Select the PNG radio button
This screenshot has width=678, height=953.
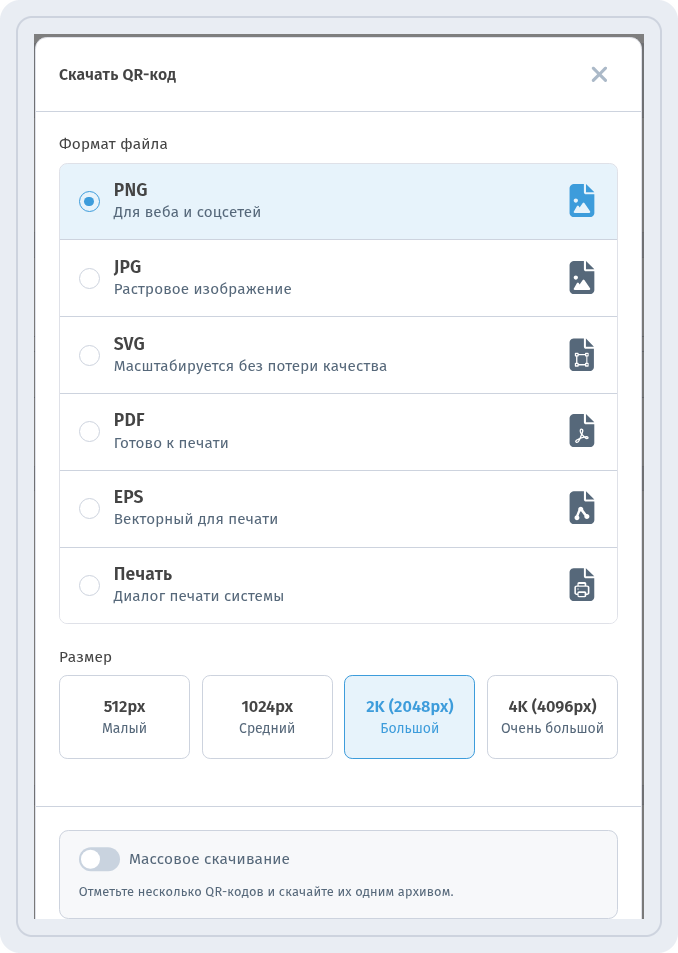[x=89, y=201]
